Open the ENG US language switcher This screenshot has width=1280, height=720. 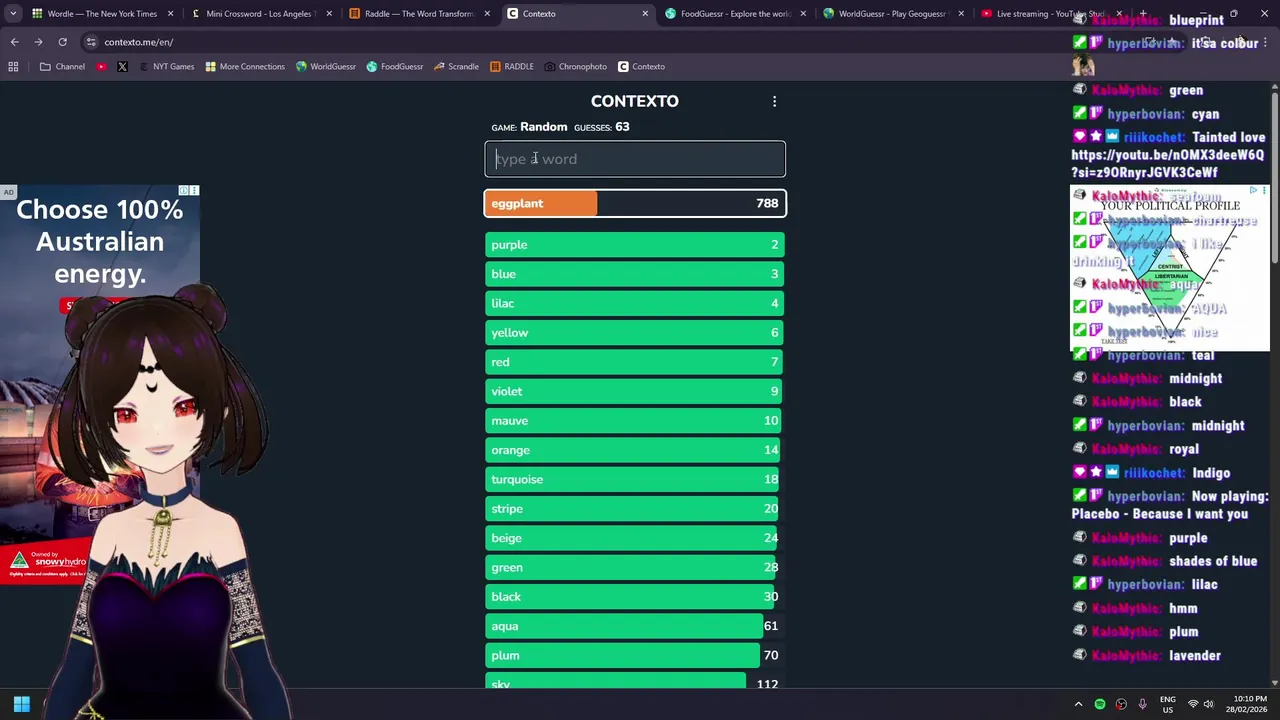point(1168,704)
